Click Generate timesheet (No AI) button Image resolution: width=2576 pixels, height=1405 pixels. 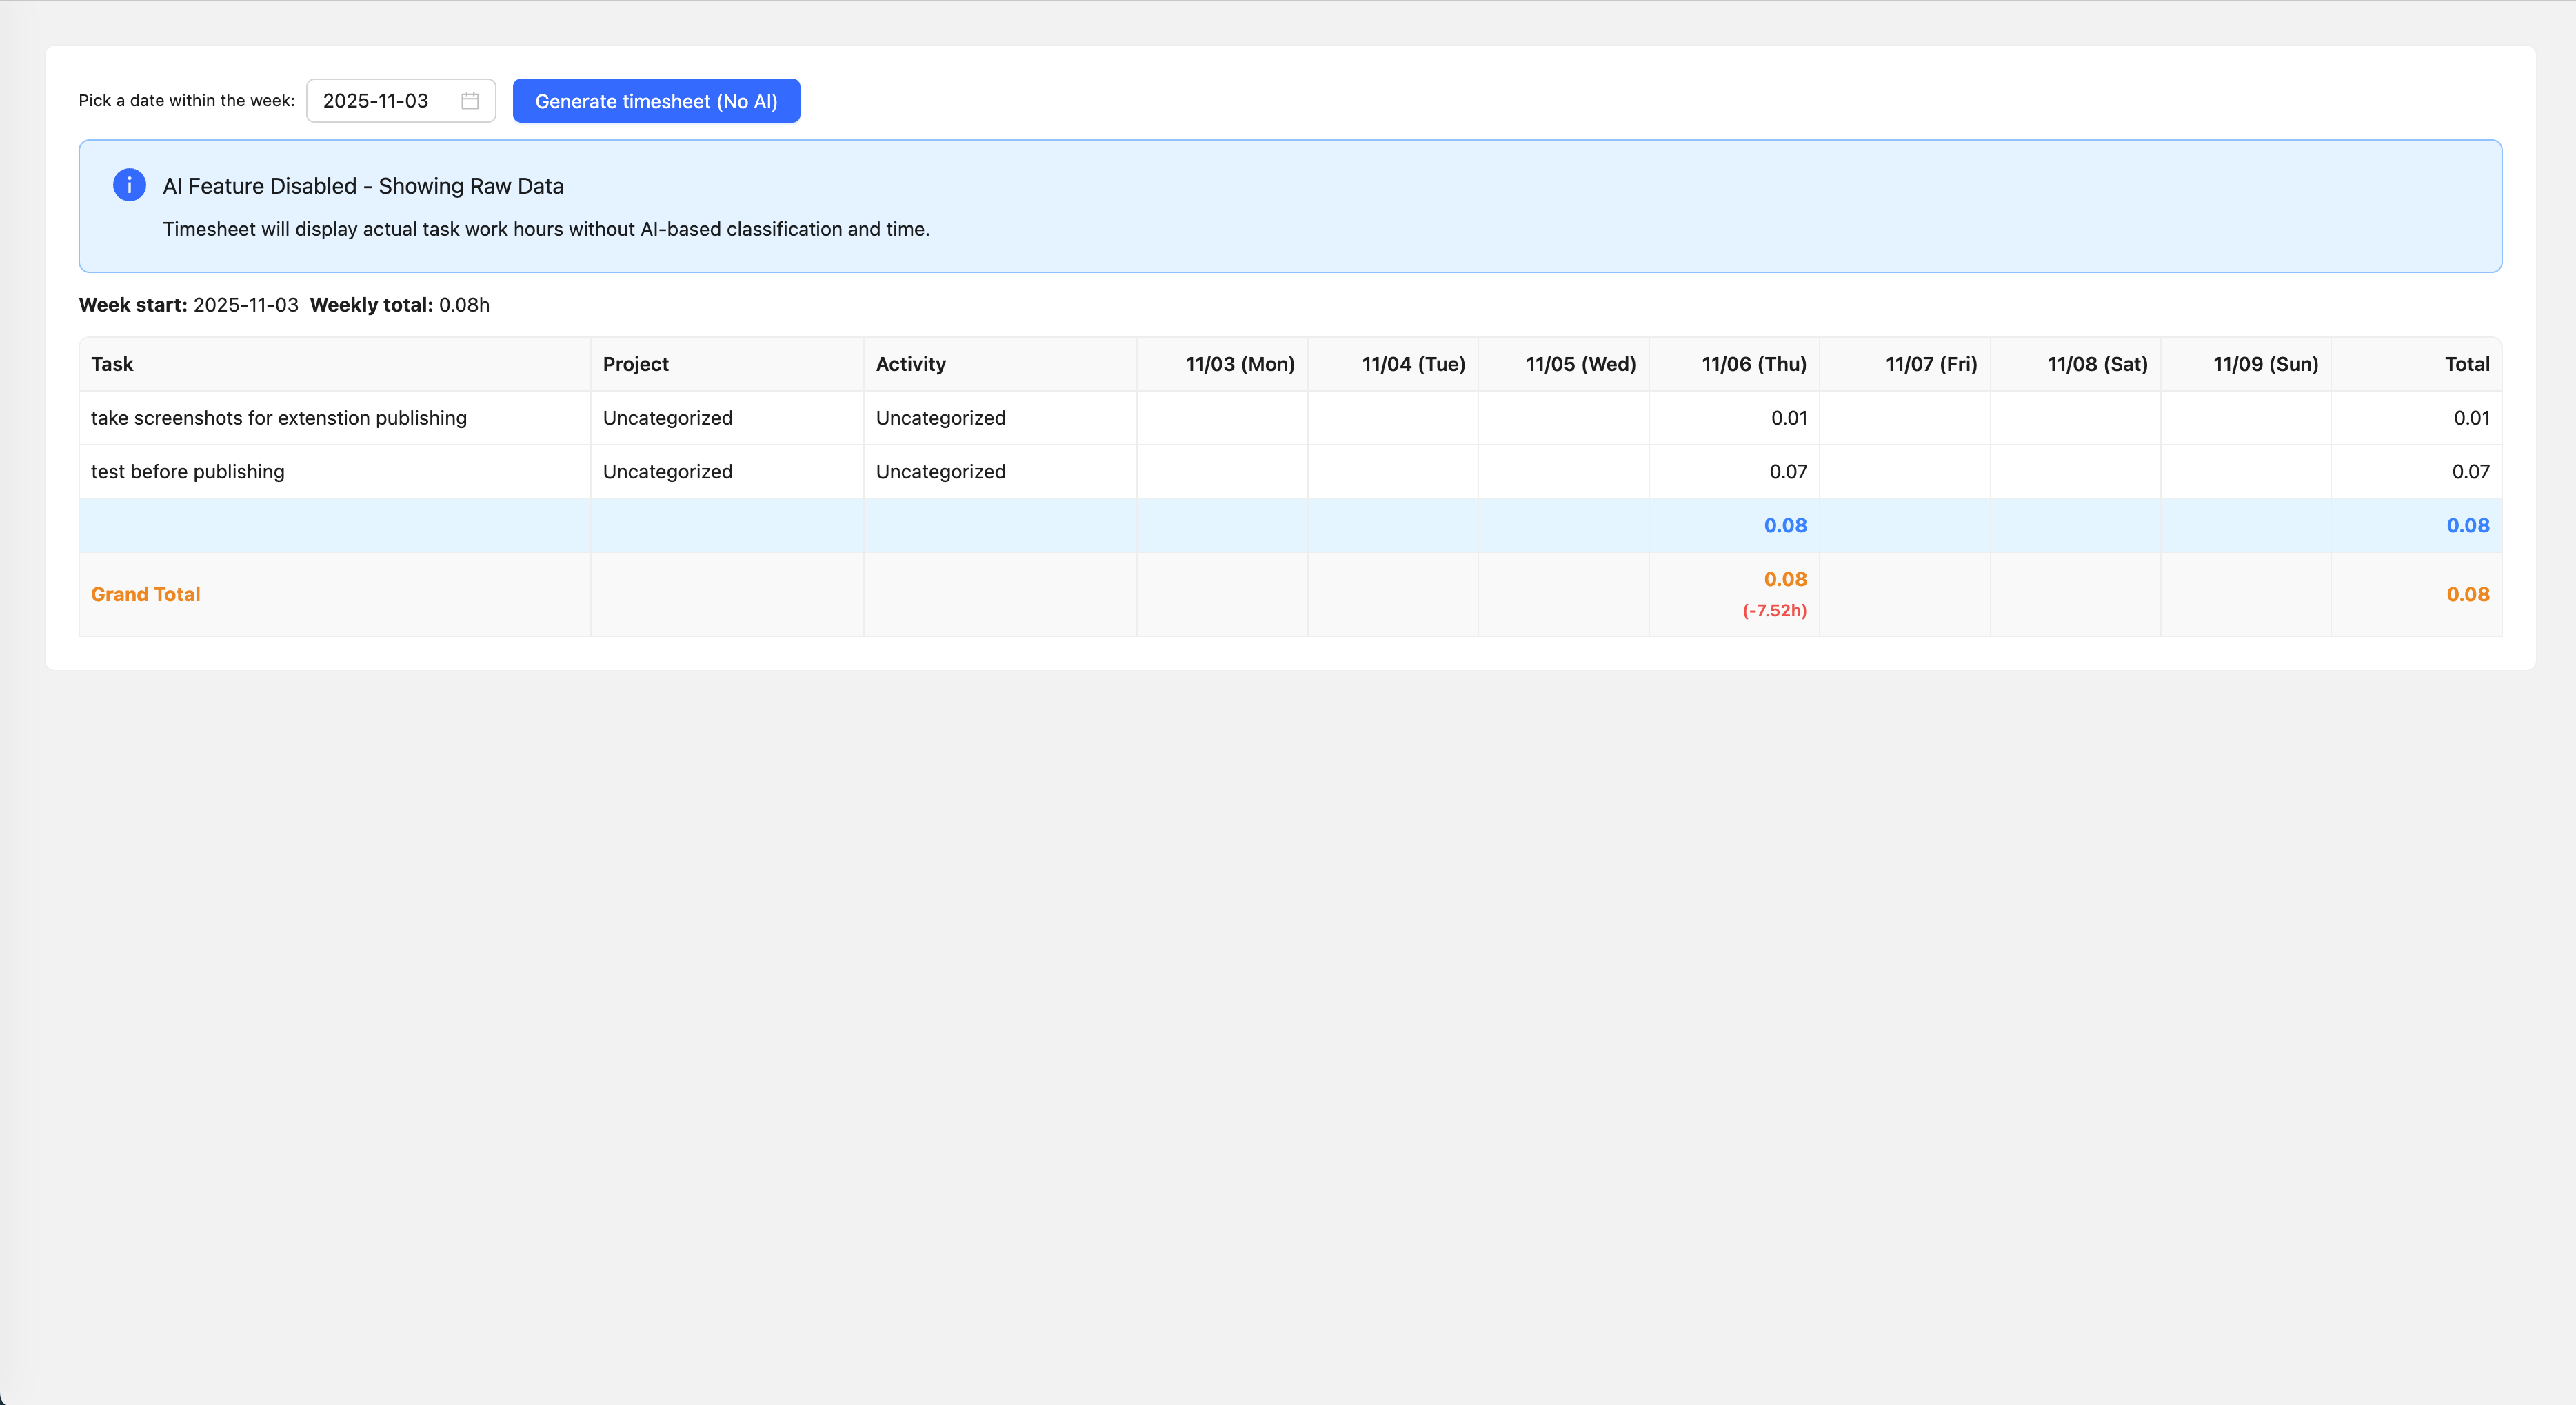[656, 101]
